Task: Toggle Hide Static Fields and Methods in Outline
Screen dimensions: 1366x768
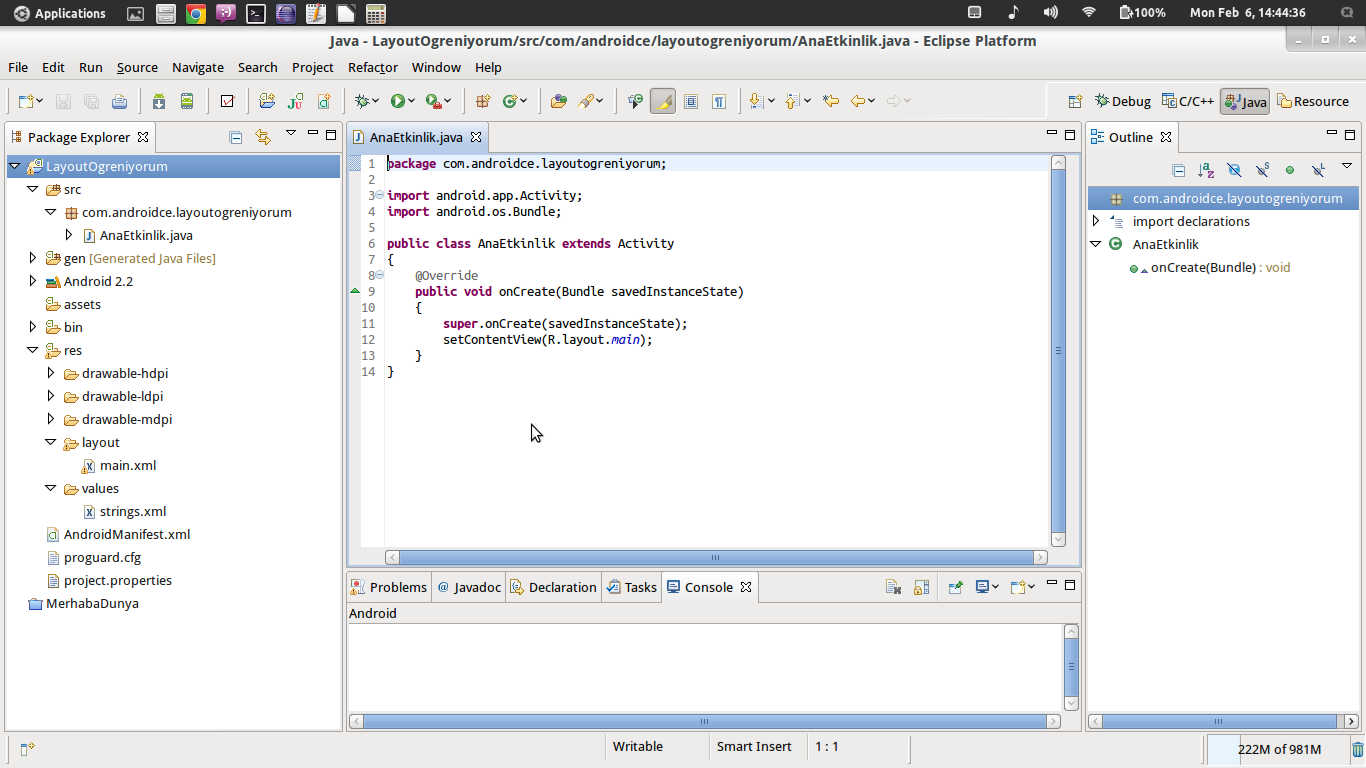Action: coord(1262,170)
